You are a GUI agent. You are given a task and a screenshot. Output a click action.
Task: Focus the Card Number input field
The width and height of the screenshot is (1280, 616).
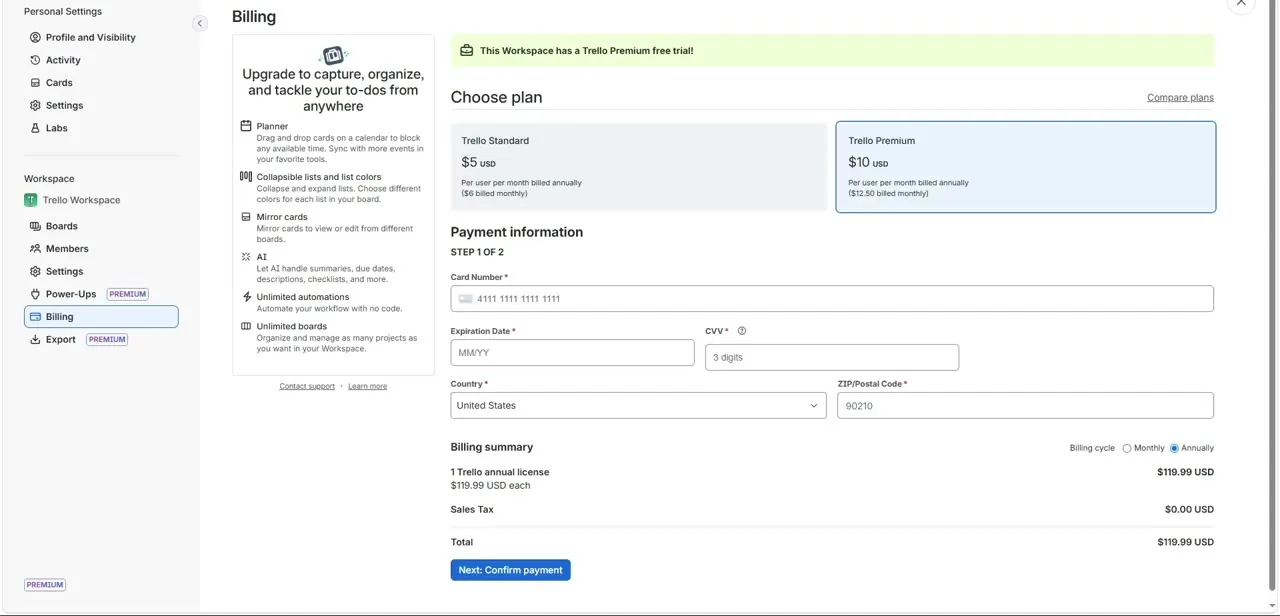coord(832,299)
